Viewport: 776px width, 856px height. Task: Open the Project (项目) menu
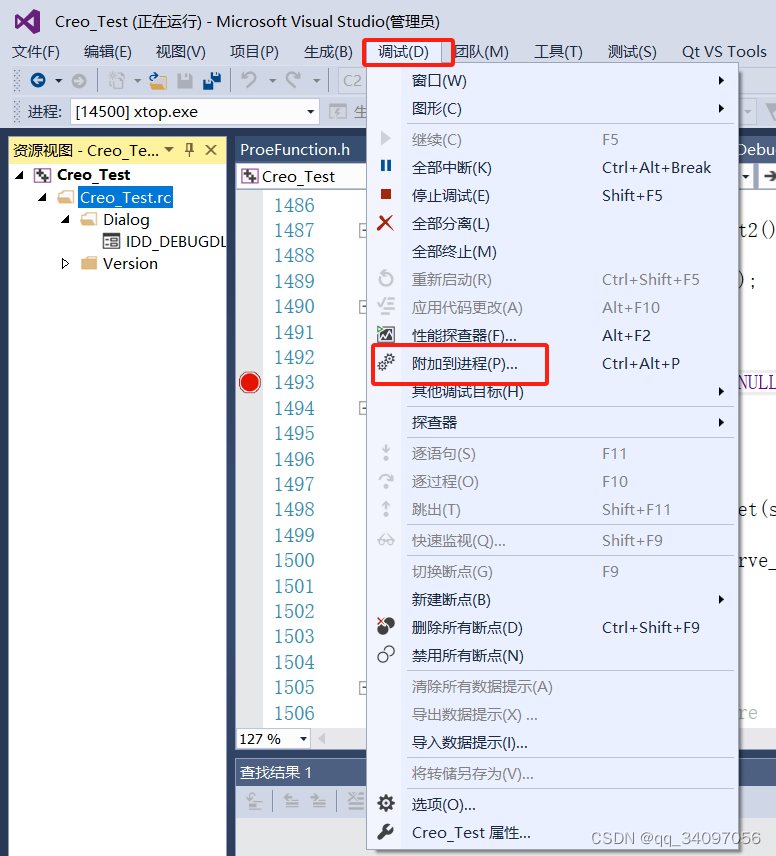coord(254,52)
